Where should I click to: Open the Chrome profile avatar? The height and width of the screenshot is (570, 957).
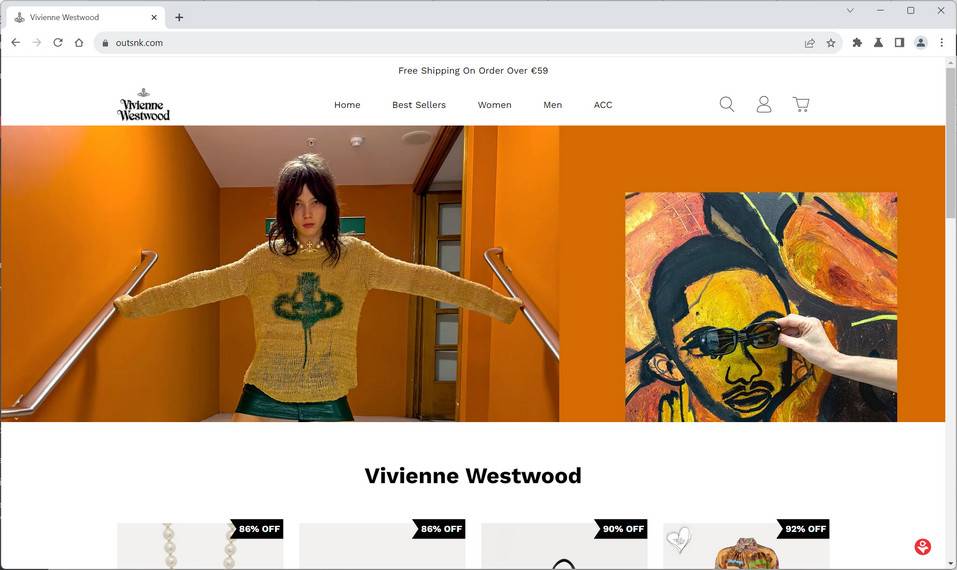point(920,43)
